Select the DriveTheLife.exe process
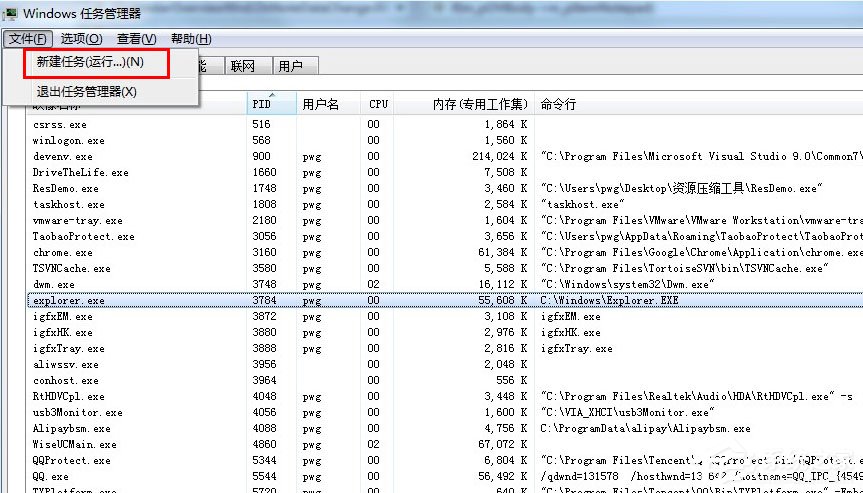Viewport: 863px width, 493px height. coord(445,173)
